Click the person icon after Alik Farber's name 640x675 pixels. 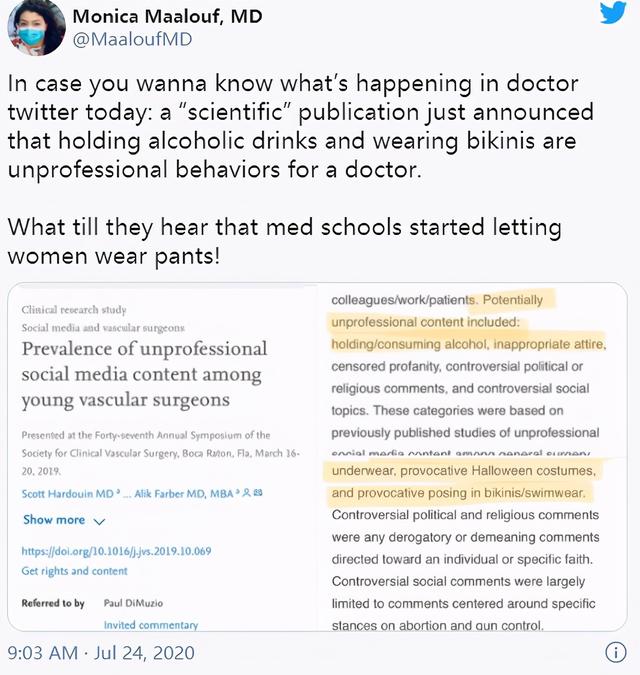click(x=247, y=492)
